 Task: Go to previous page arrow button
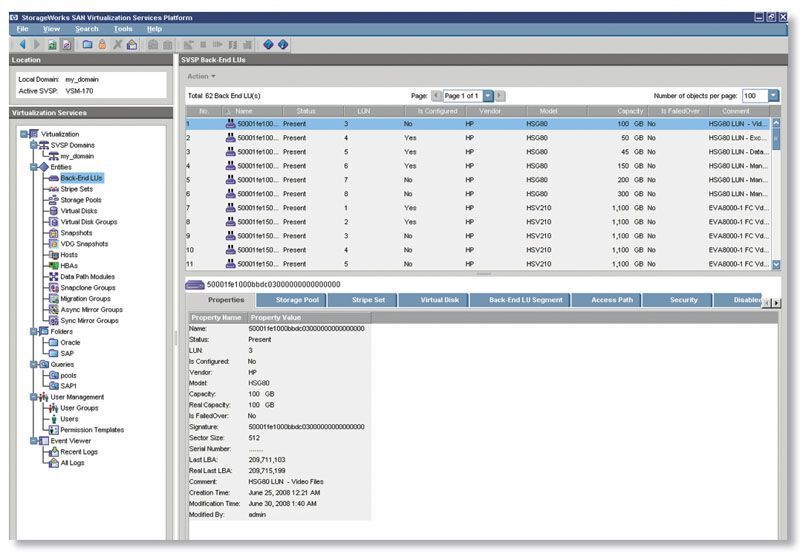point(437,95)
